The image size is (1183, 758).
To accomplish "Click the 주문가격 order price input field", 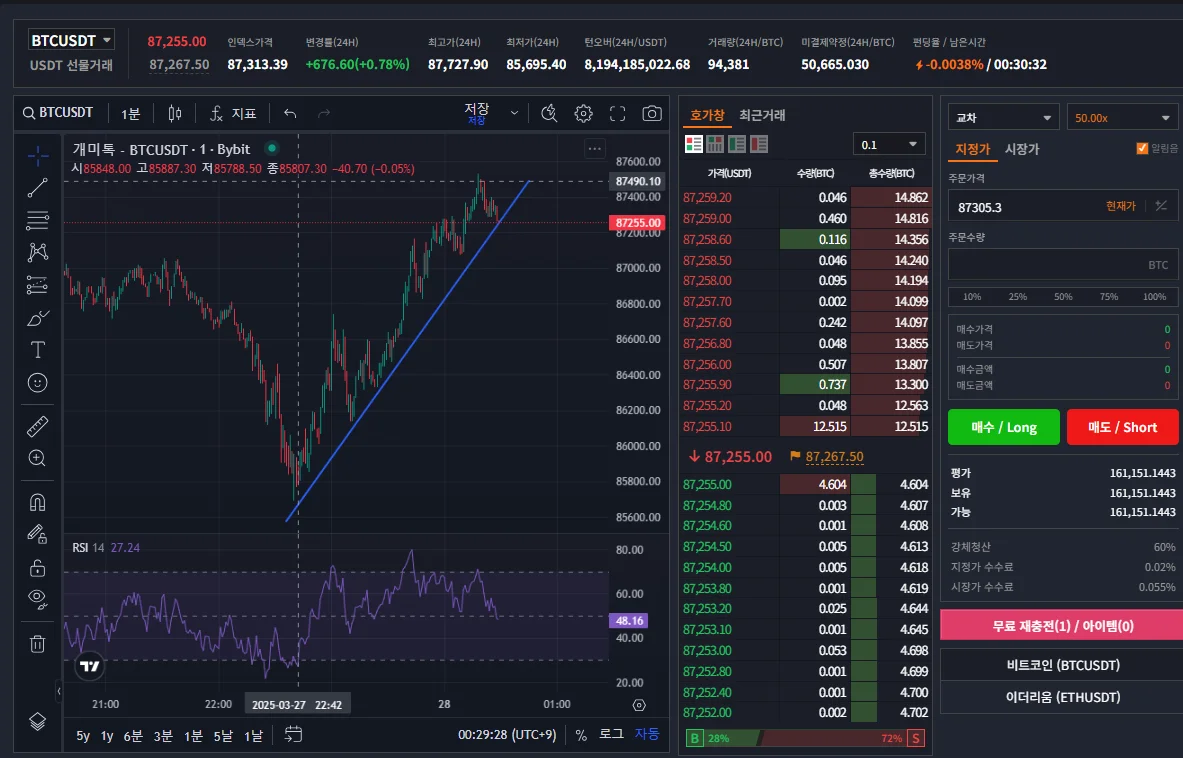I will pos(1063,206).
